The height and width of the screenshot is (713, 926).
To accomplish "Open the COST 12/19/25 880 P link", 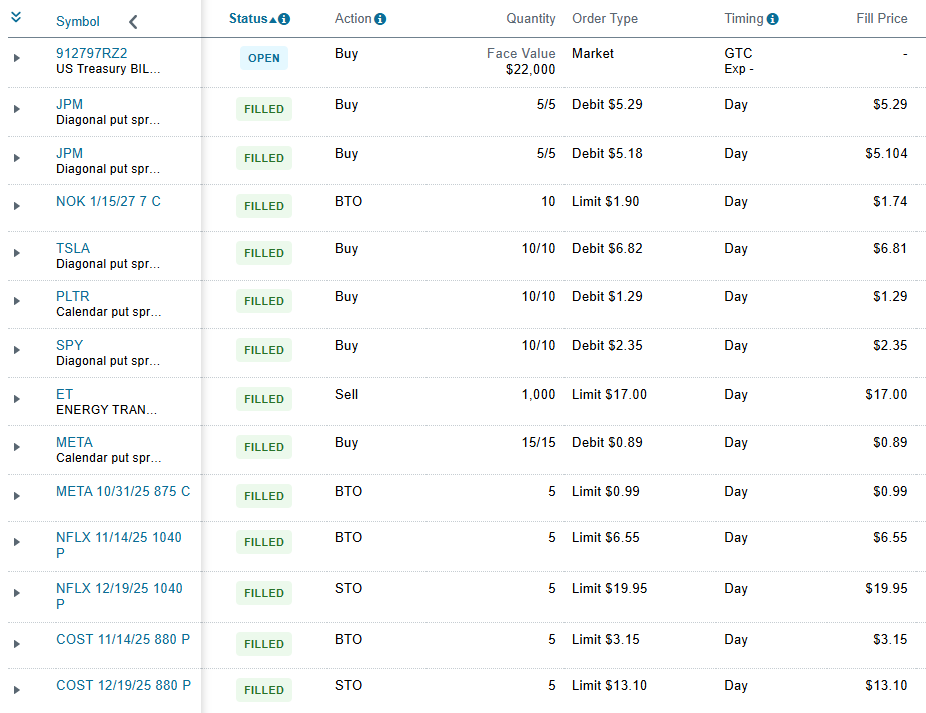I will point(123,685).
